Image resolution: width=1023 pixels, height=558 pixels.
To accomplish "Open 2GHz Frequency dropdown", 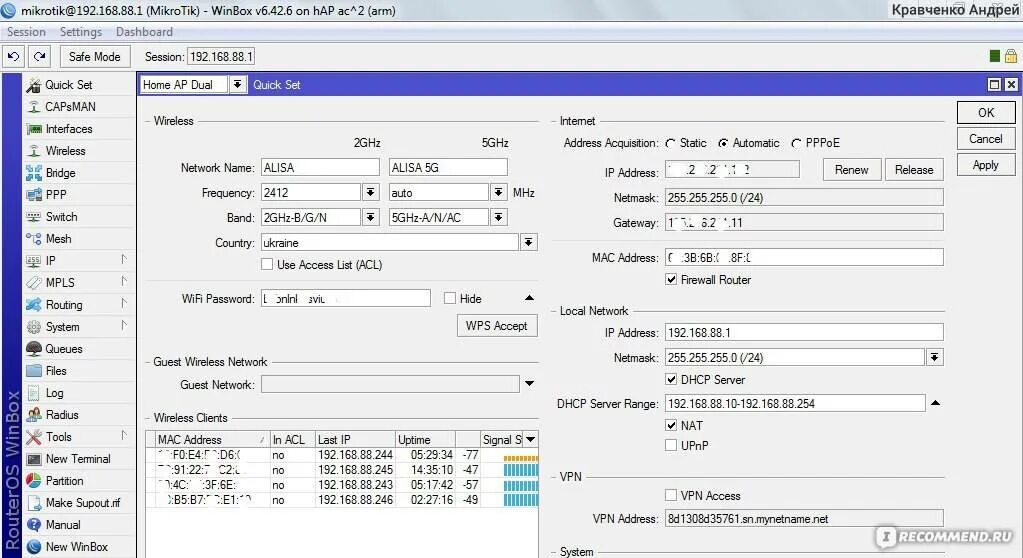I will 371,193.
